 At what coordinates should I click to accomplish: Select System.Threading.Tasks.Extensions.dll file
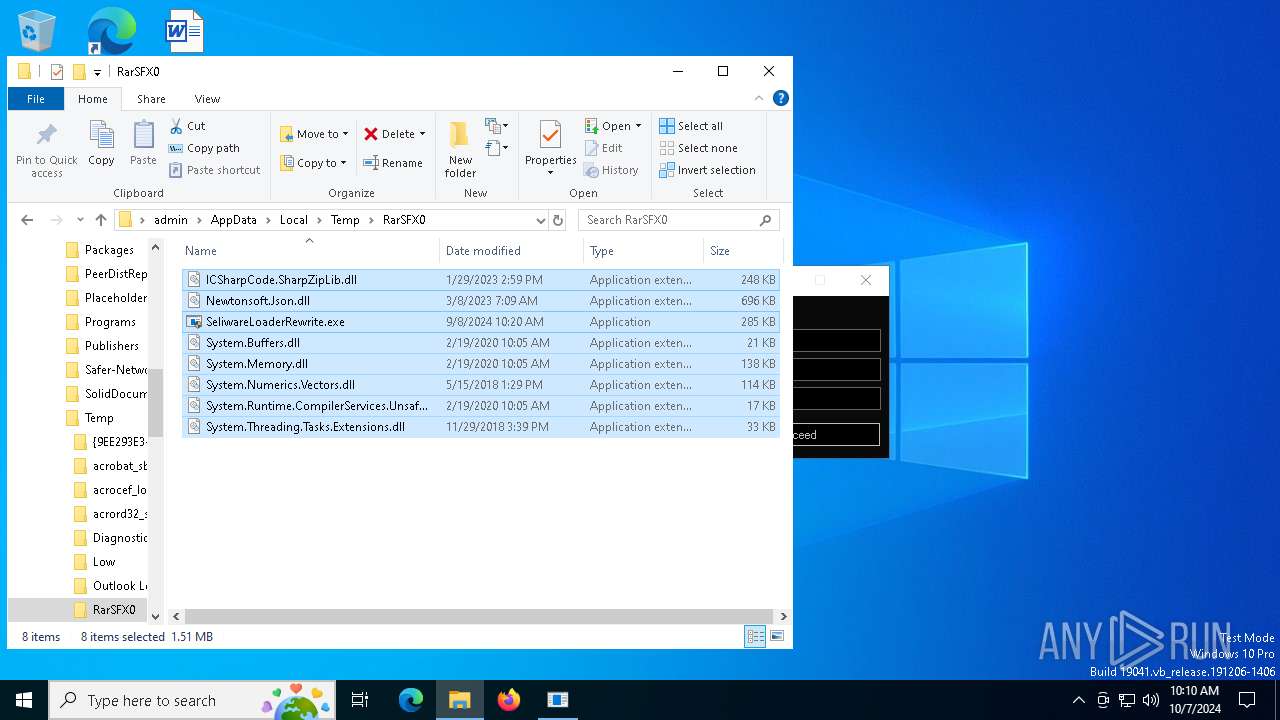[x=480, y=427]
